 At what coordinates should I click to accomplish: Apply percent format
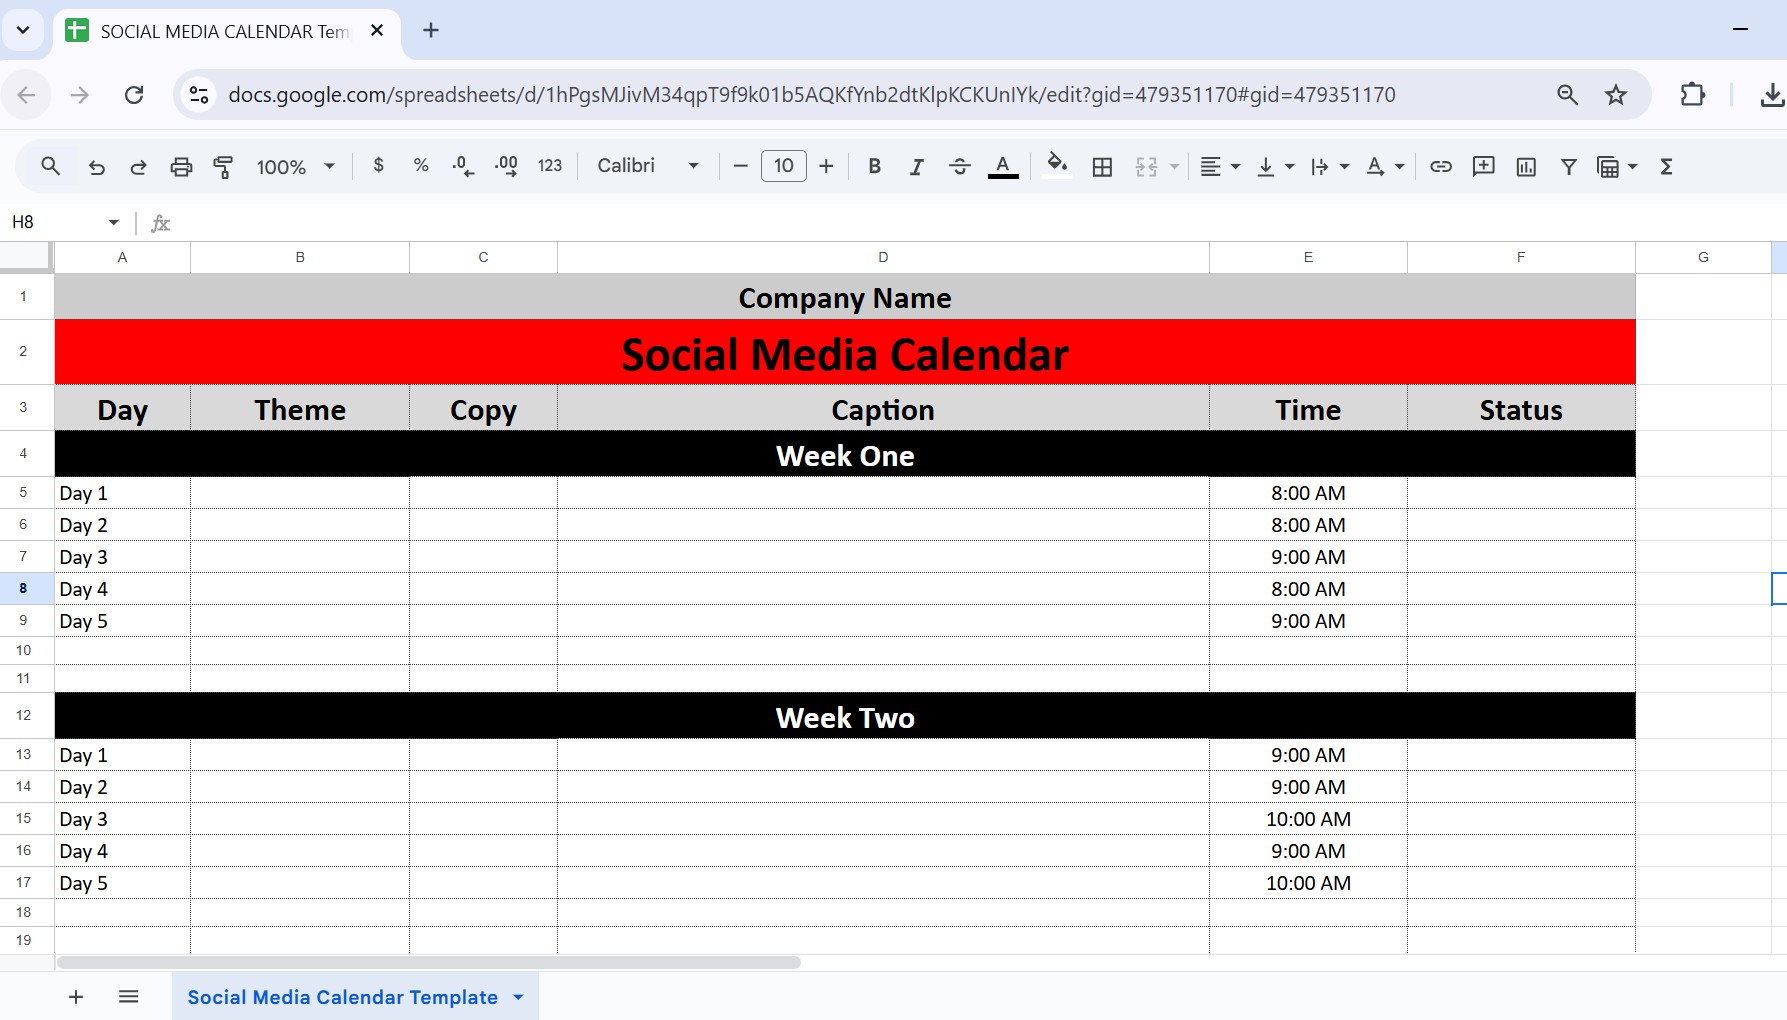click(420, 166)
